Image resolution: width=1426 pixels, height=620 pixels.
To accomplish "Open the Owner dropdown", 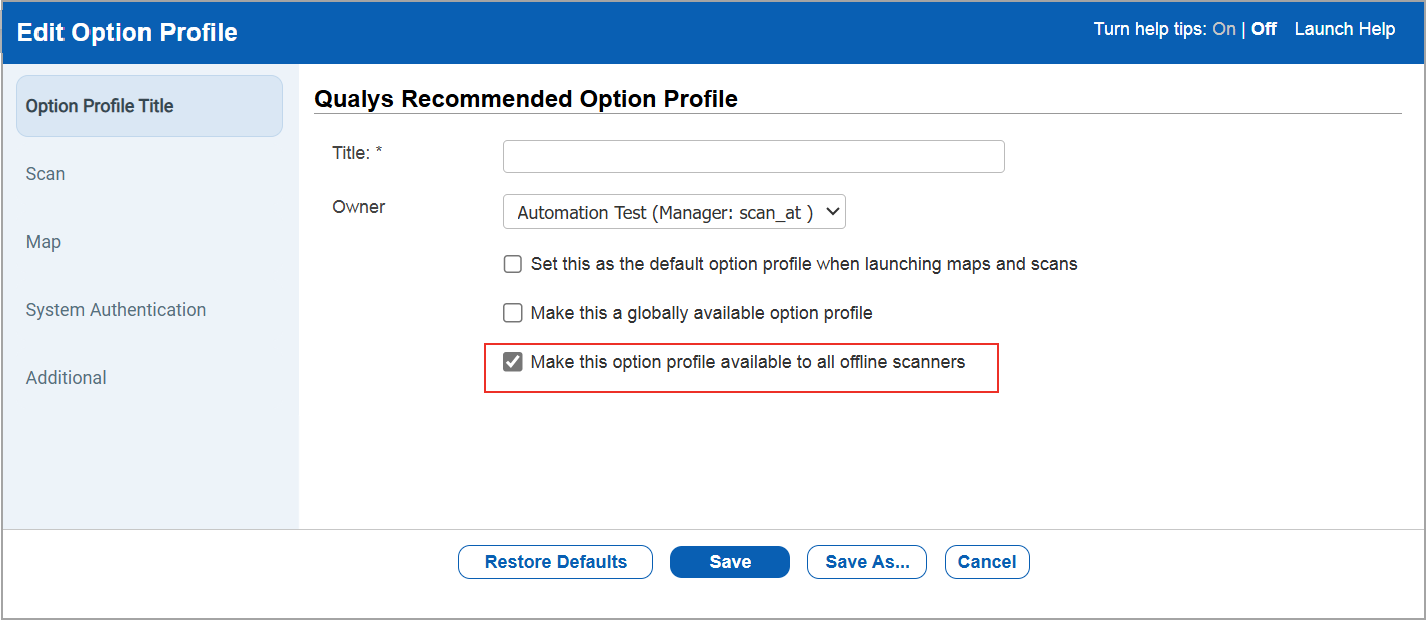I will [x=673, y=211].
